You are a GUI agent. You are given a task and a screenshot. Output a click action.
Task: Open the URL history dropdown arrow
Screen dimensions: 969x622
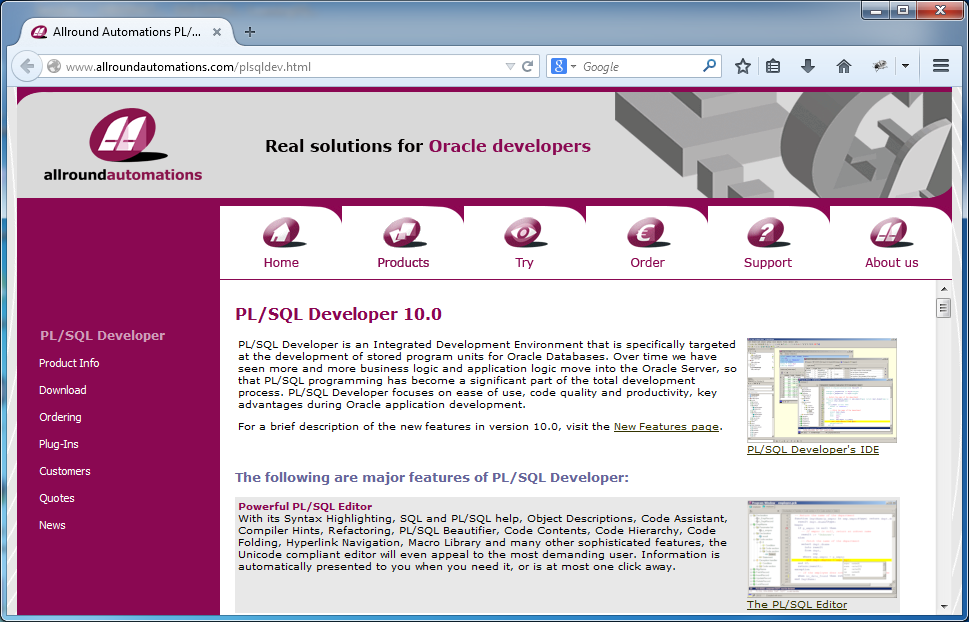(x=510, y=66)
